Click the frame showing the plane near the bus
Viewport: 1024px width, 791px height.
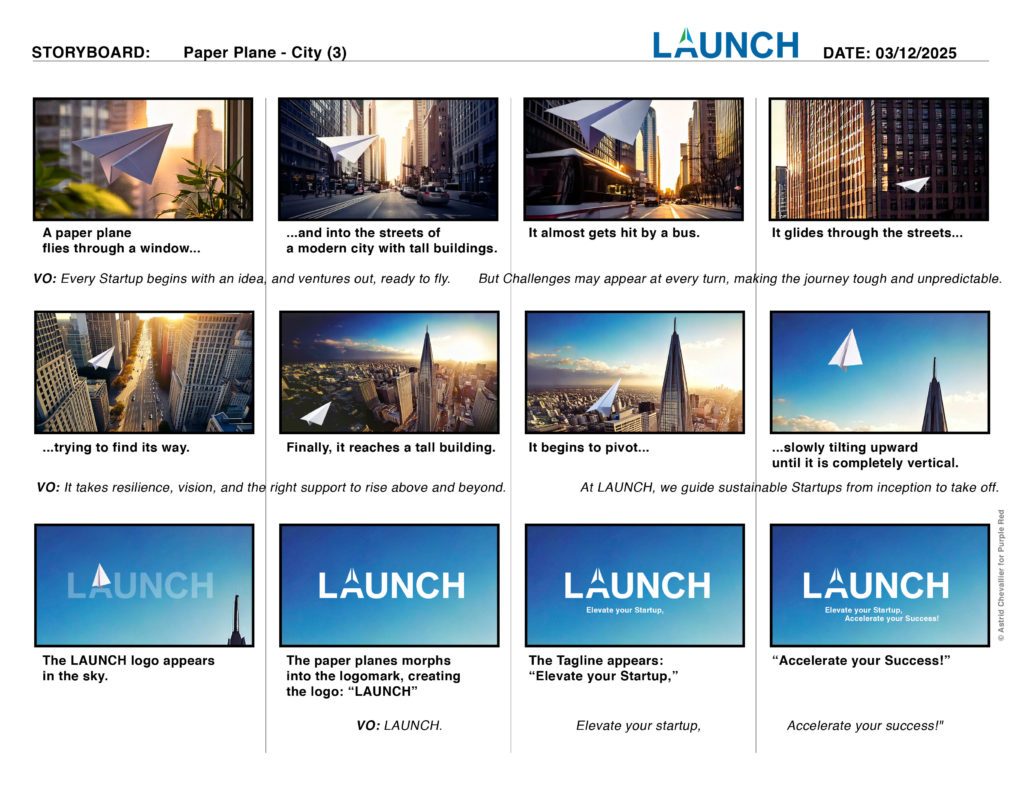[633, 159]
